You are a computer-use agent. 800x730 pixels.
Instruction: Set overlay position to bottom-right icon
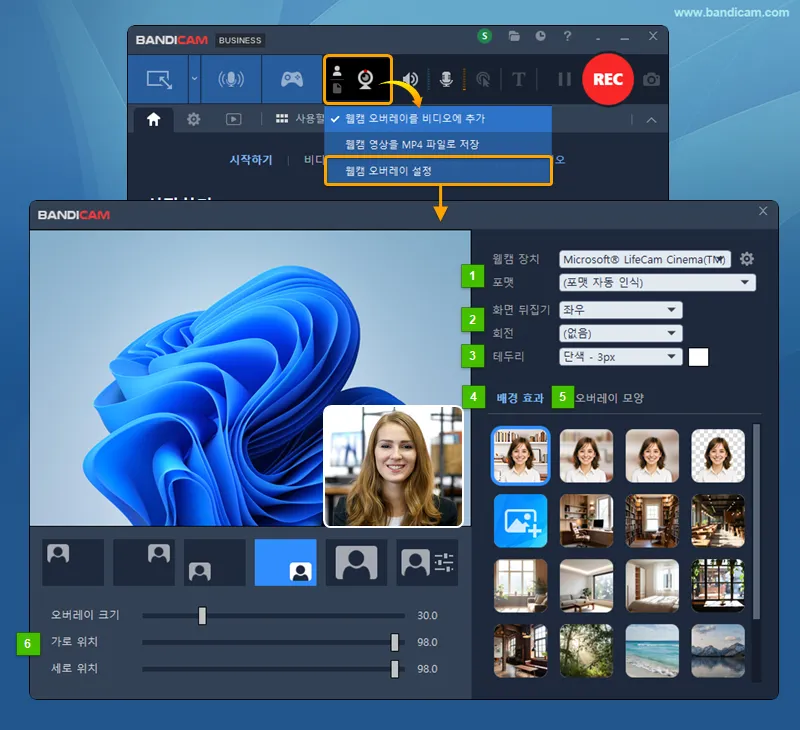(x=286, y=562)
